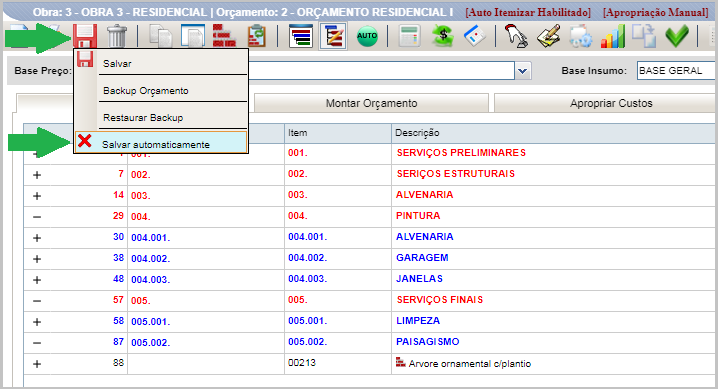The height and width of the screenshot is (389, 718).
Task: Click item code 00213
Action: pyautogui.click(x=302, y=363)
